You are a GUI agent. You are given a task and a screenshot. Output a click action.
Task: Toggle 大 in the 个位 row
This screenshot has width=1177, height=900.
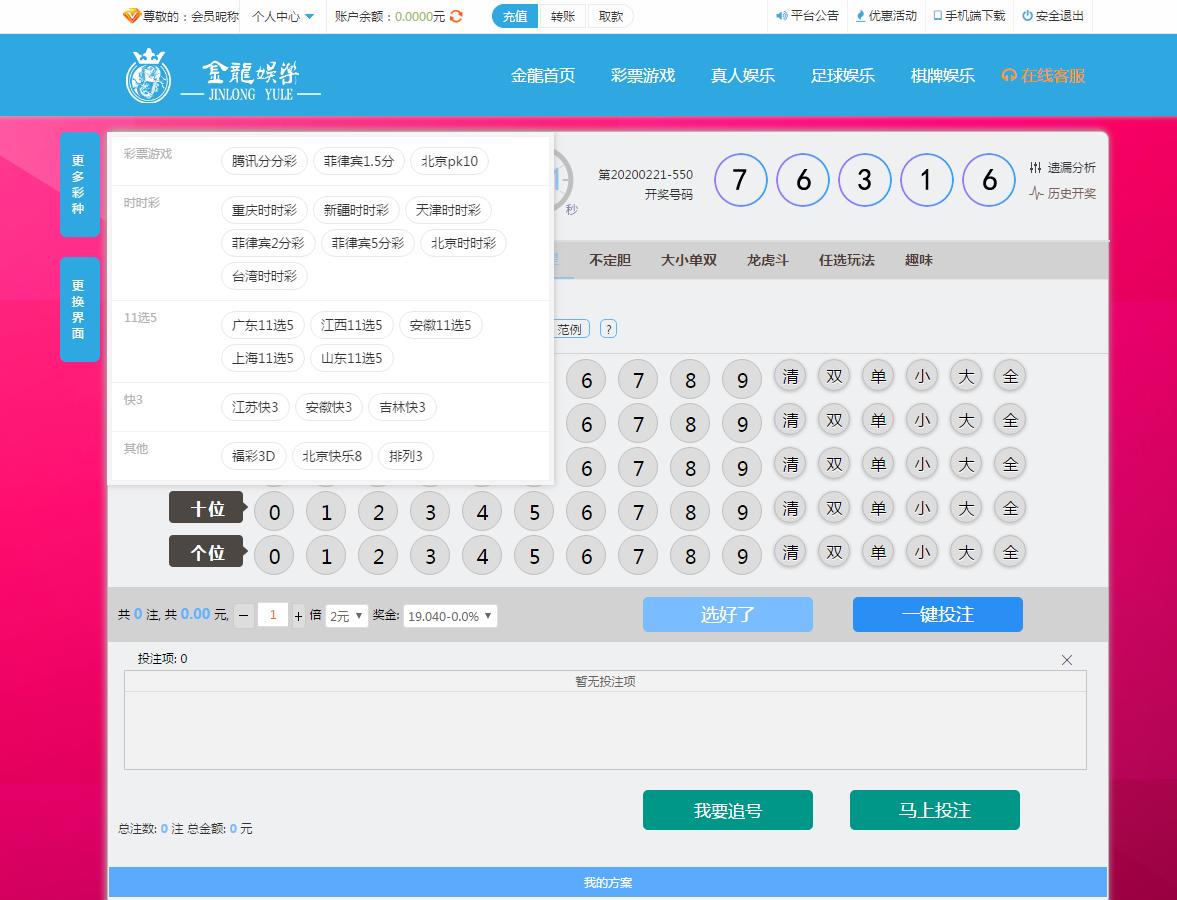966,552
